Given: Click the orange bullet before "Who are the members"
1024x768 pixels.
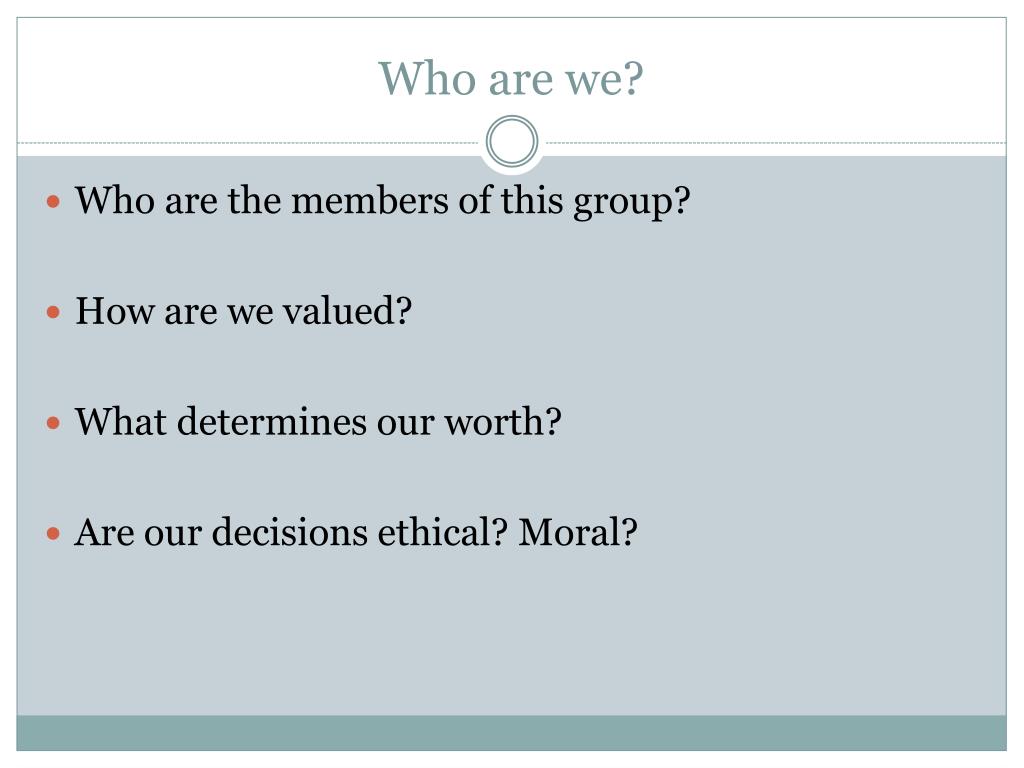Looking at the screenshot, I should click(54, 202).
